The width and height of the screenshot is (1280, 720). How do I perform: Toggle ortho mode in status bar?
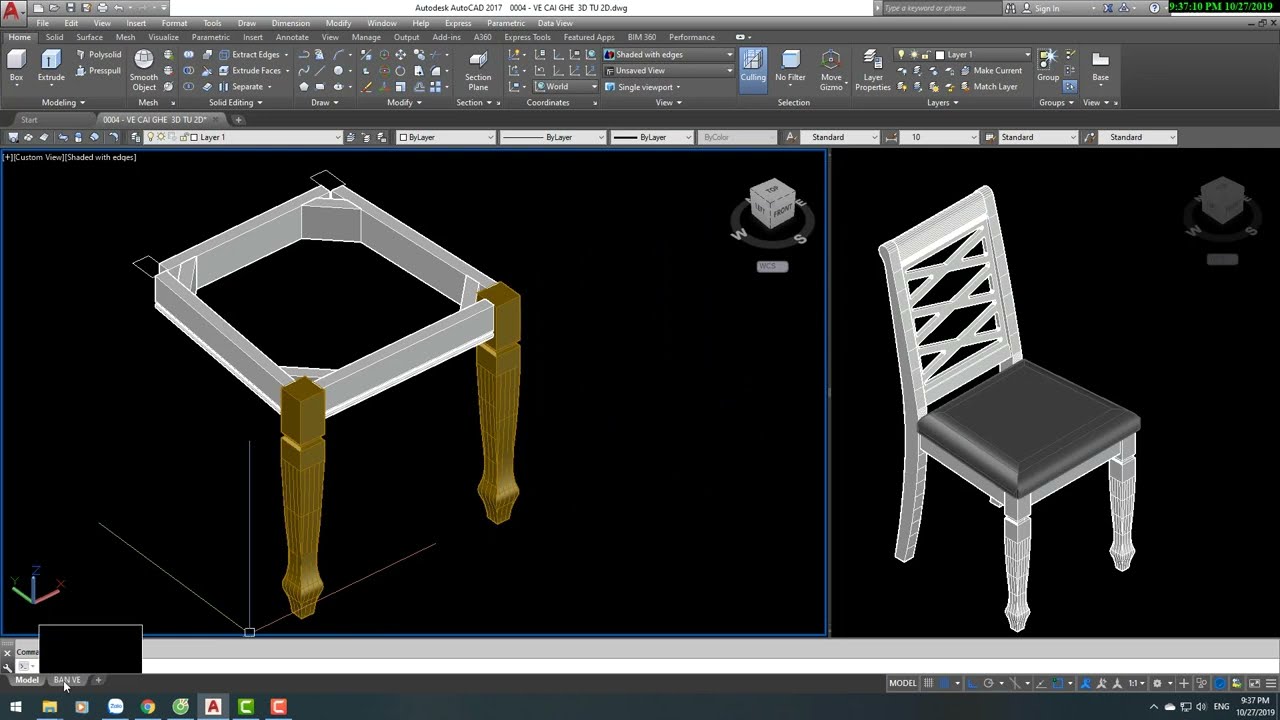coord(970,683)
